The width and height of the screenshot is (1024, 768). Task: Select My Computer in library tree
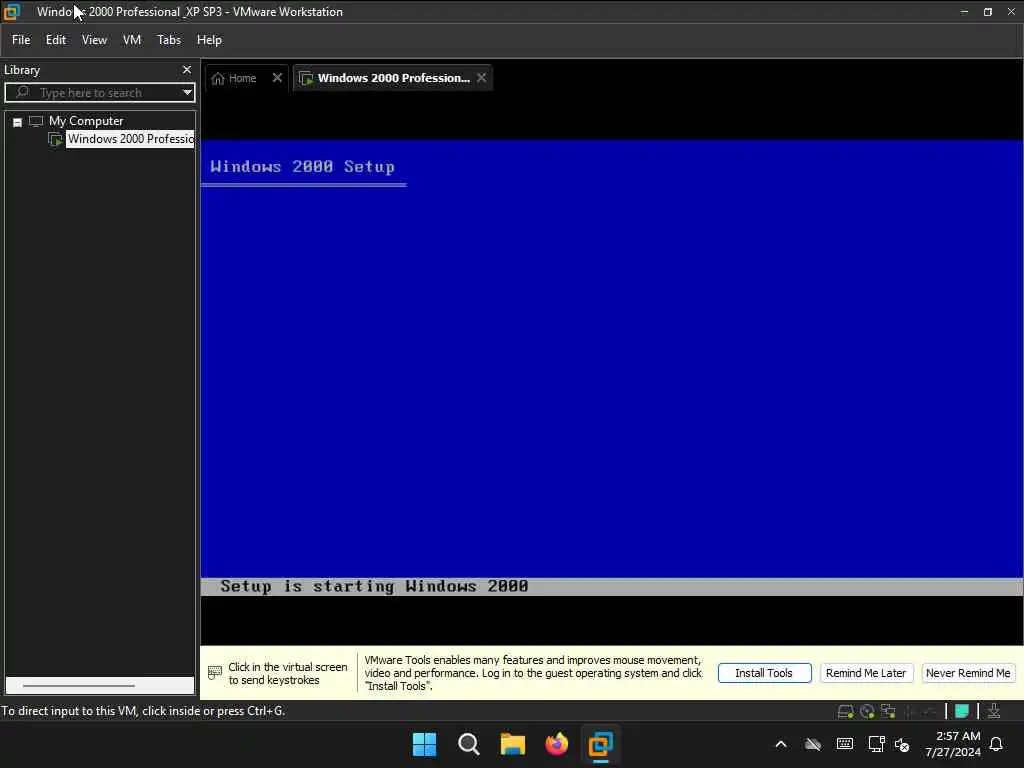[86, 121]
